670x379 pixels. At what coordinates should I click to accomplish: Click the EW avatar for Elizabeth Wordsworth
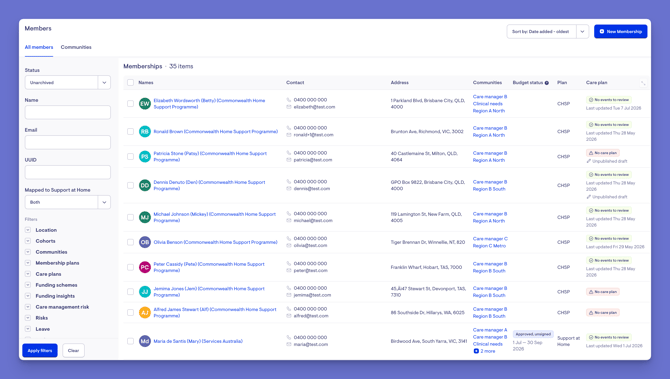pos(145,103)
